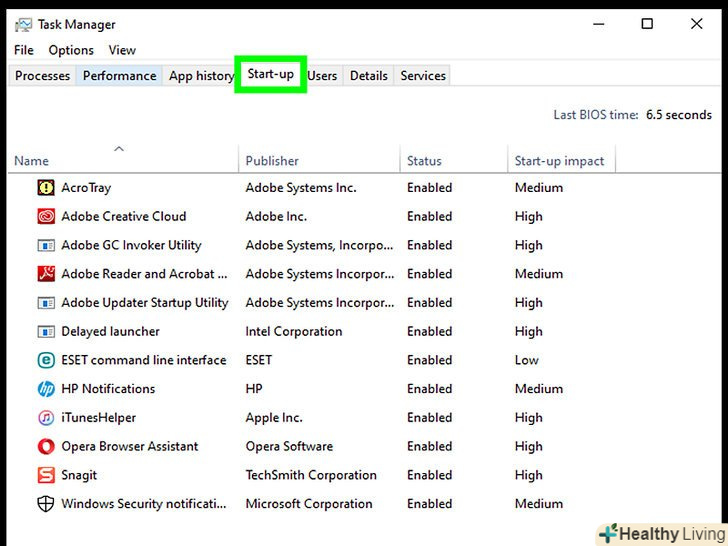Viewport: 728px width, 546px height.
Task: Click the Adobe Reader and Acrobat icon
Action: tap(46, 274)
